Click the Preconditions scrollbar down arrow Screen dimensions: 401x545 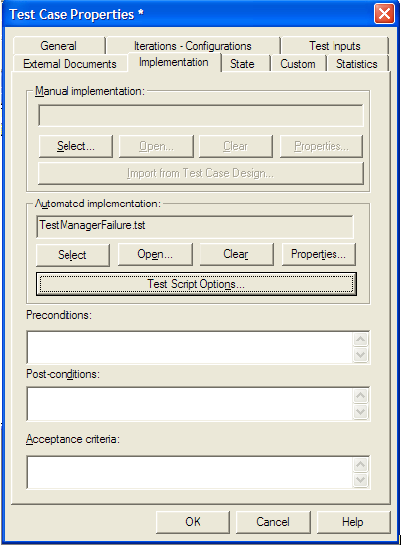pos(361,355)
